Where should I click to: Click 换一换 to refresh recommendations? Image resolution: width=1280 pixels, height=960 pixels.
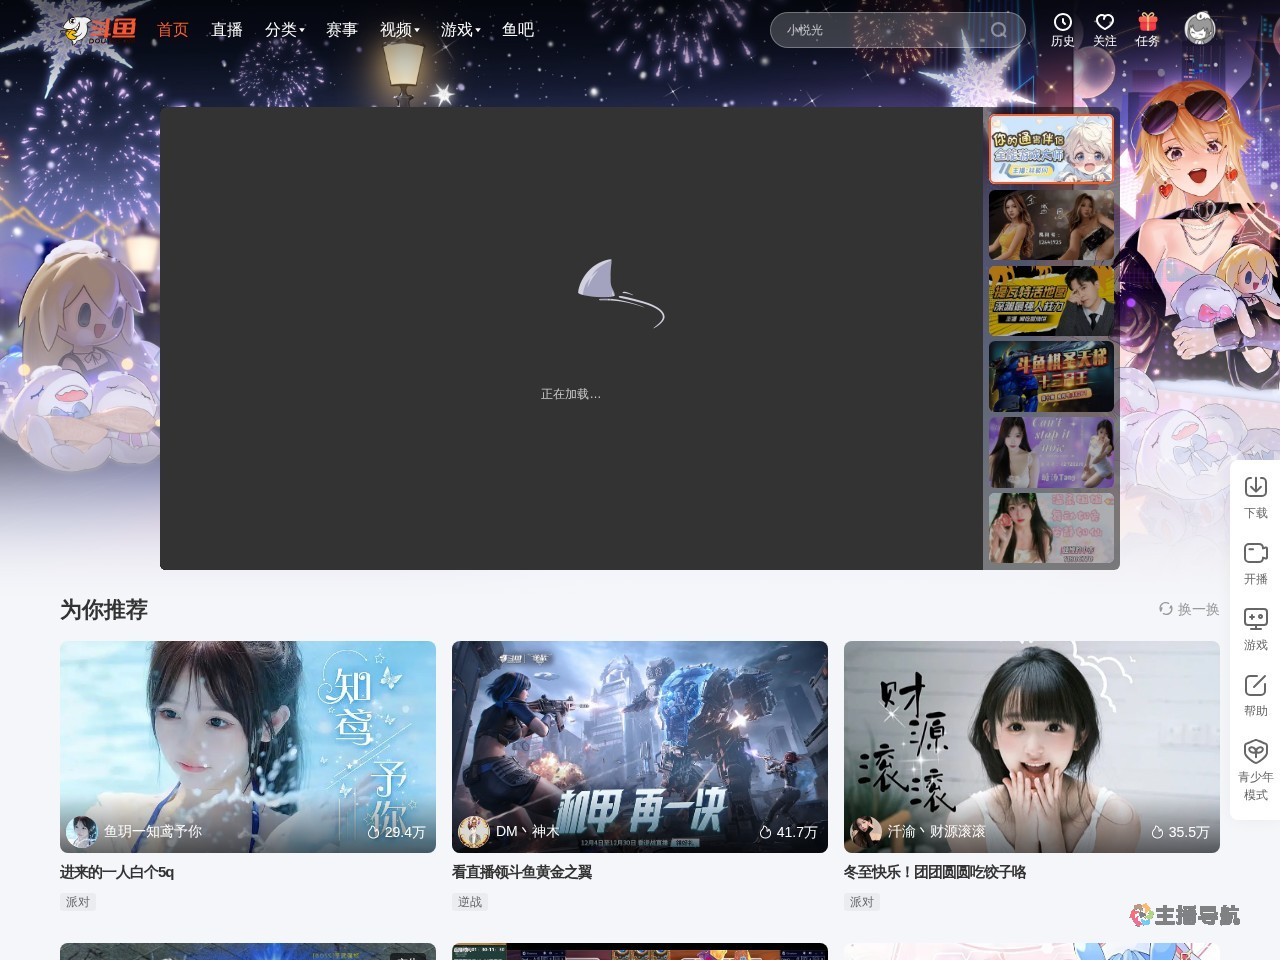1189,609
